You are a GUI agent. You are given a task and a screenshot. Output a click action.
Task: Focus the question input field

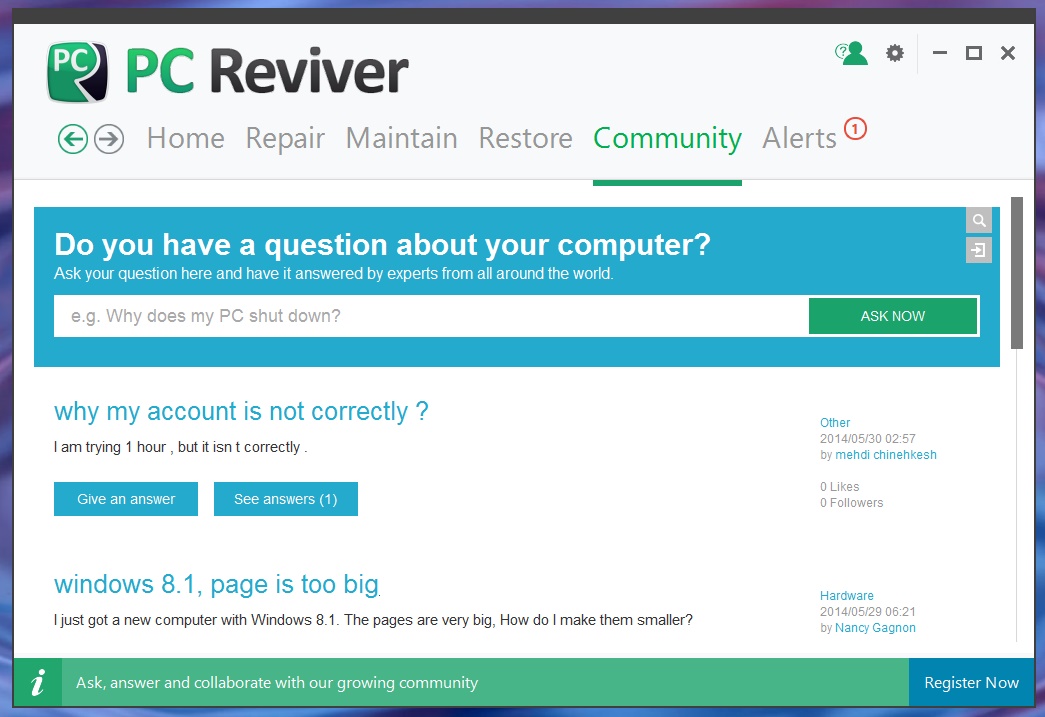click(431, 316)
